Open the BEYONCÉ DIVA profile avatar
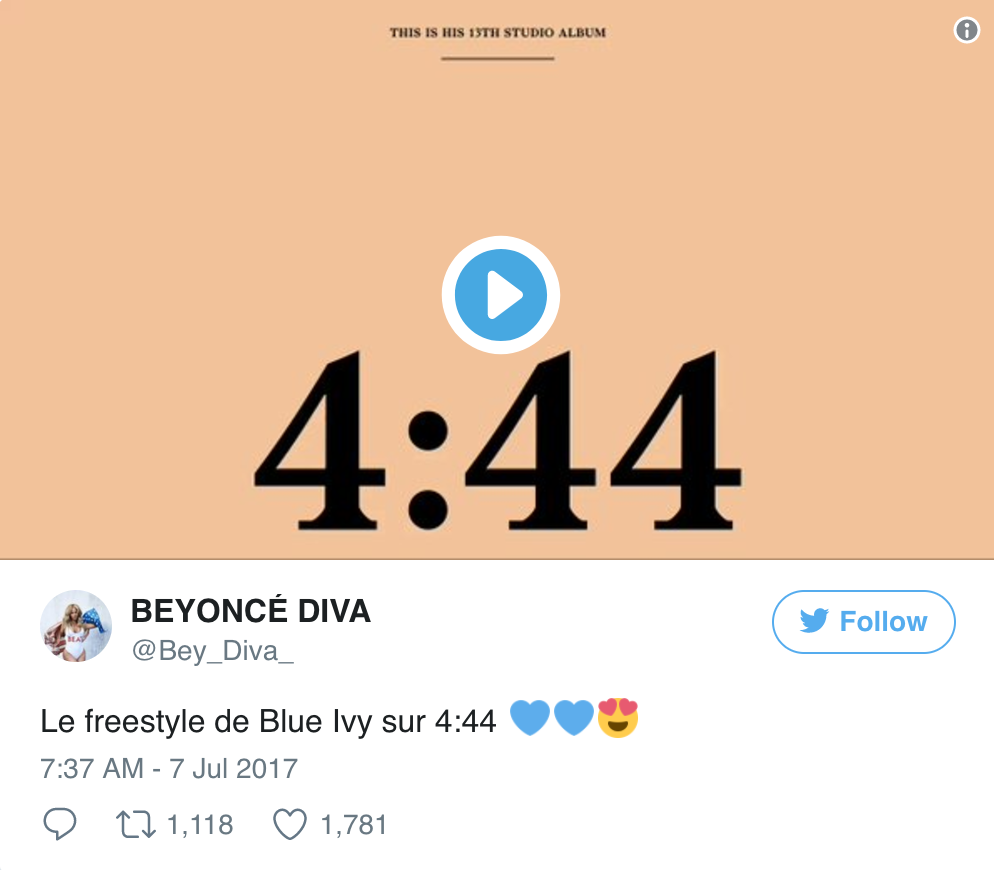Image resolution: width=994 pixels, height=870 pixels. [76, 627]
